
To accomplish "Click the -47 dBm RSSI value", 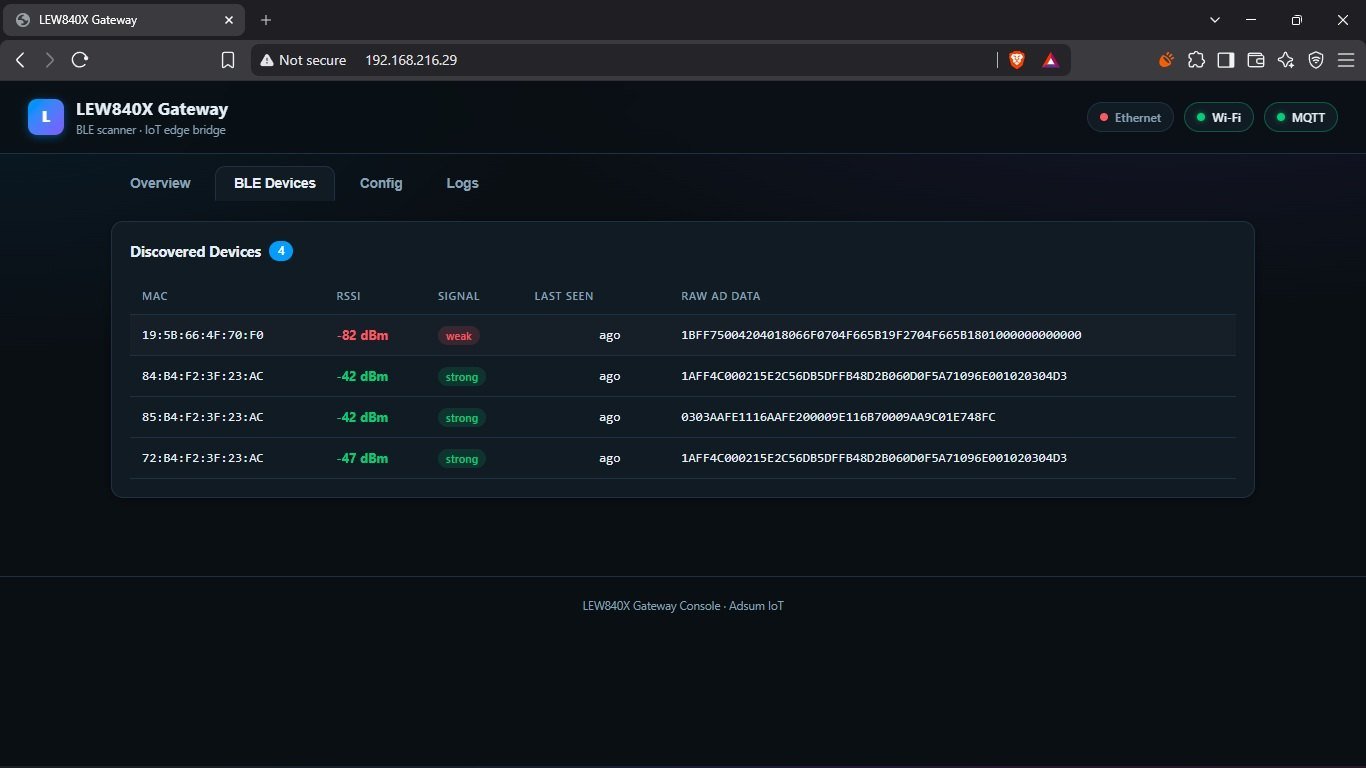I will click(362, 458).
